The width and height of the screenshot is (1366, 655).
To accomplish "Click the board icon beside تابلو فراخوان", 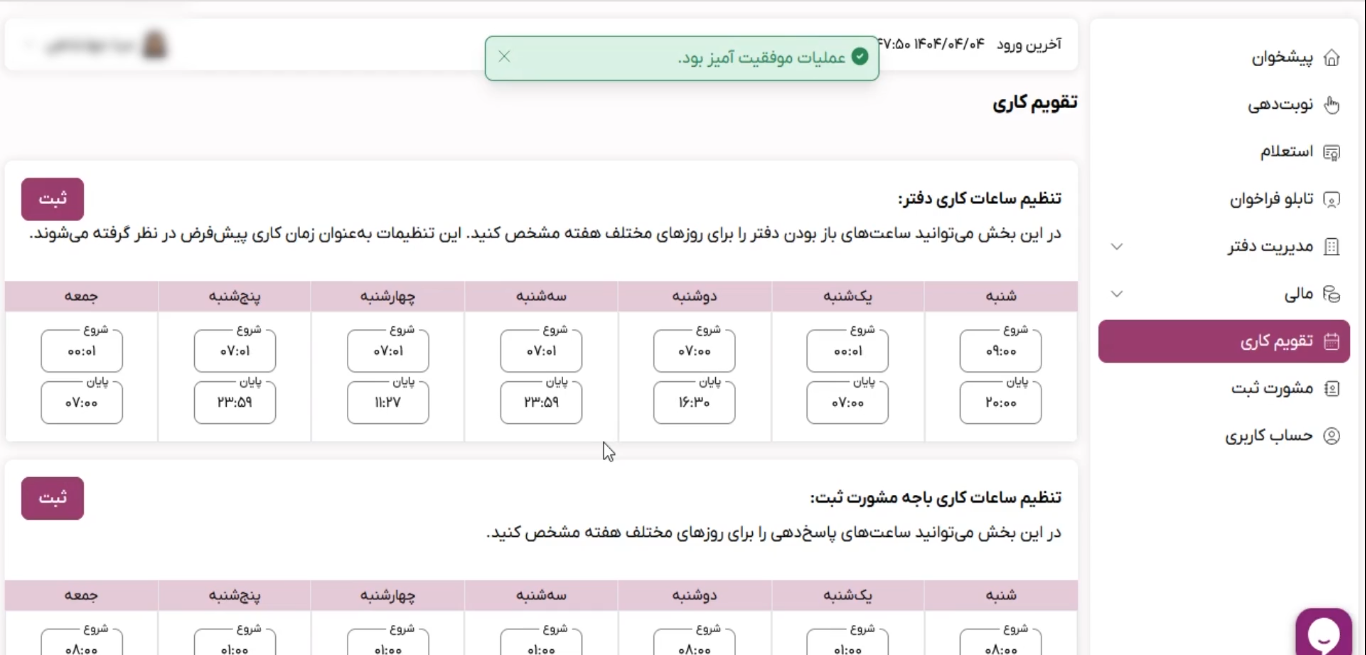I will 1331,199.
